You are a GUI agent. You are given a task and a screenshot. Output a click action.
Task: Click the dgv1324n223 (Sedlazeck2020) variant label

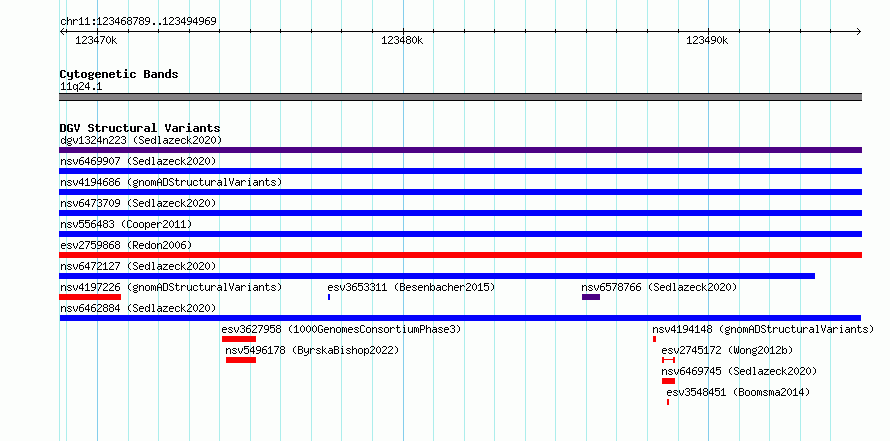(x=141, y=140)
